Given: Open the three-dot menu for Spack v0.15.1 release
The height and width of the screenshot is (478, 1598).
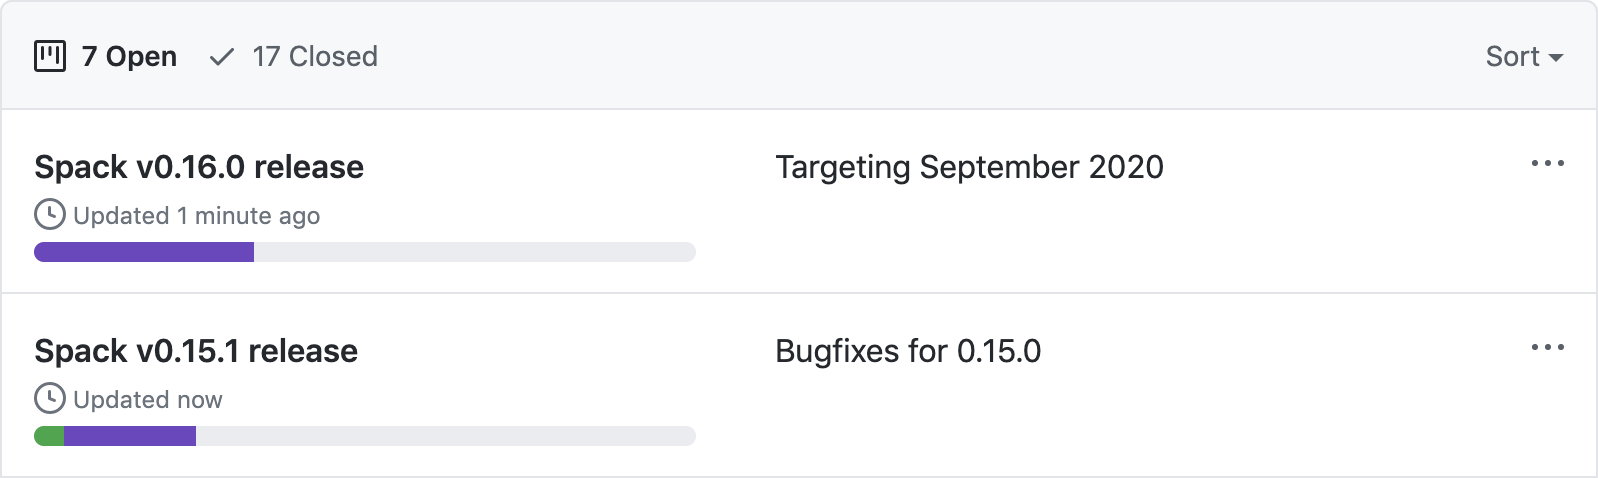Looking at the screenshot, I should click(1547, 347).
